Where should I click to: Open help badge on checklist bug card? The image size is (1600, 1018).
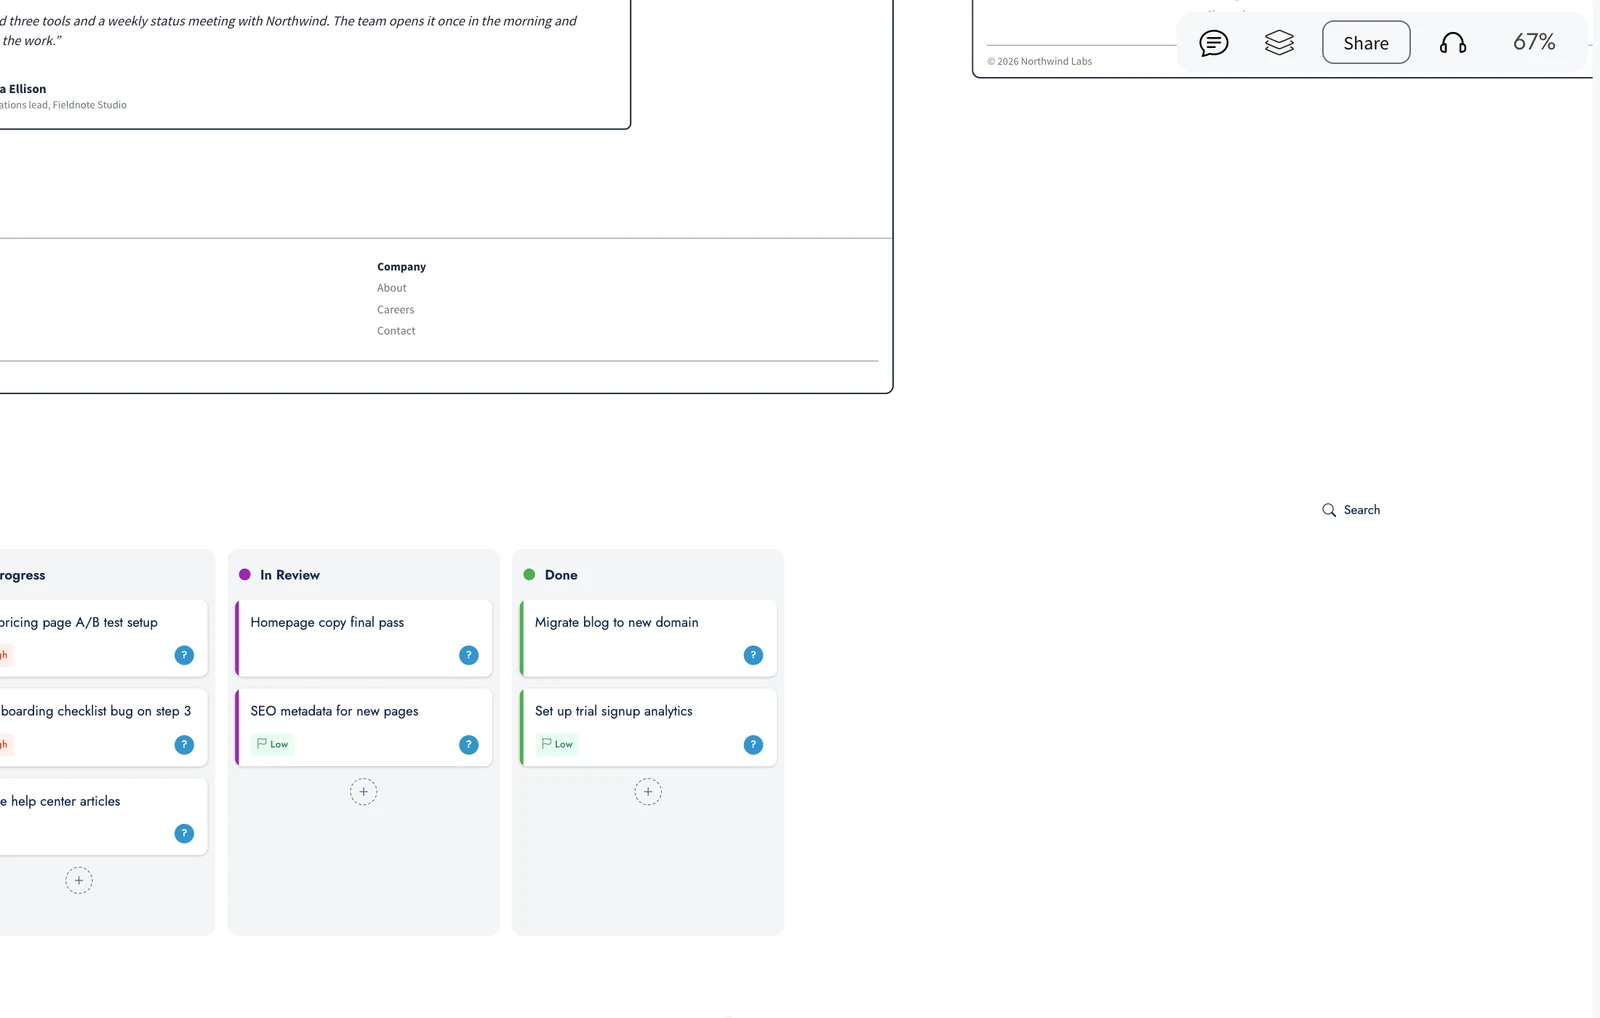pyautogui.click(x=184, y=745)
